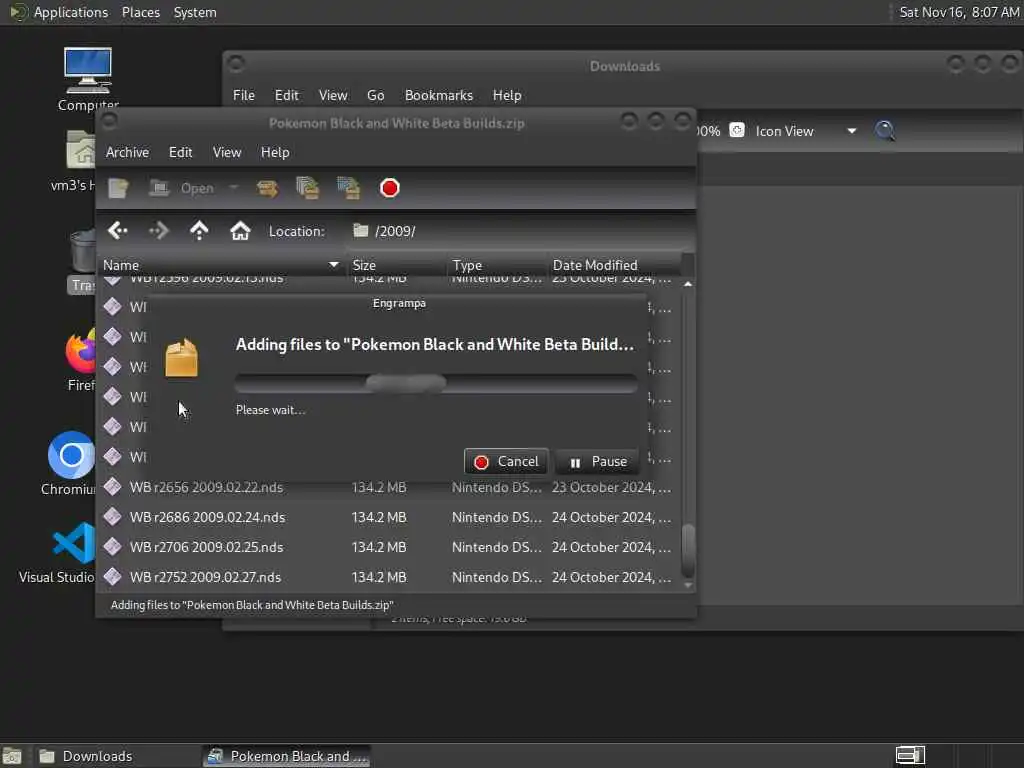
Task: Click the add files toolbar icon
Action: [x=308, y=188]
